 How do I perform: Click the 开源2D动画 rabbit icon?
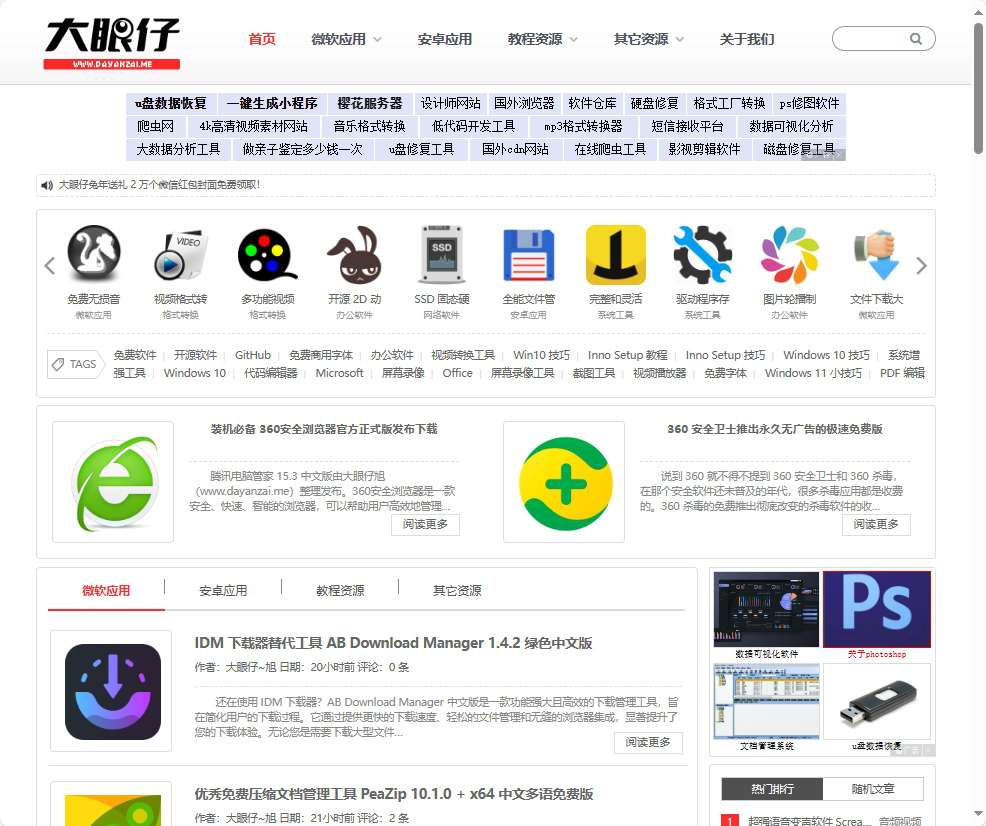pos(353,255)
